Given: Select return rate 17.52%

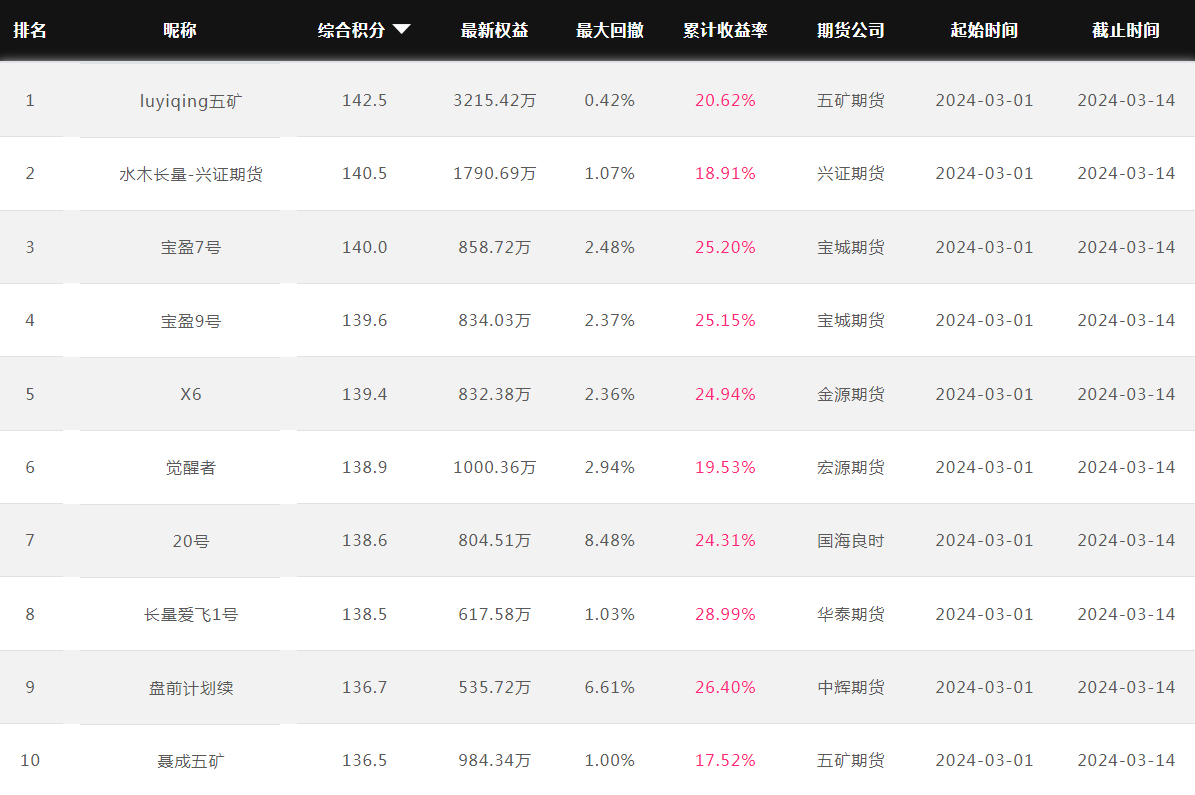Looking at the screenshot, I should coord(725,761).
